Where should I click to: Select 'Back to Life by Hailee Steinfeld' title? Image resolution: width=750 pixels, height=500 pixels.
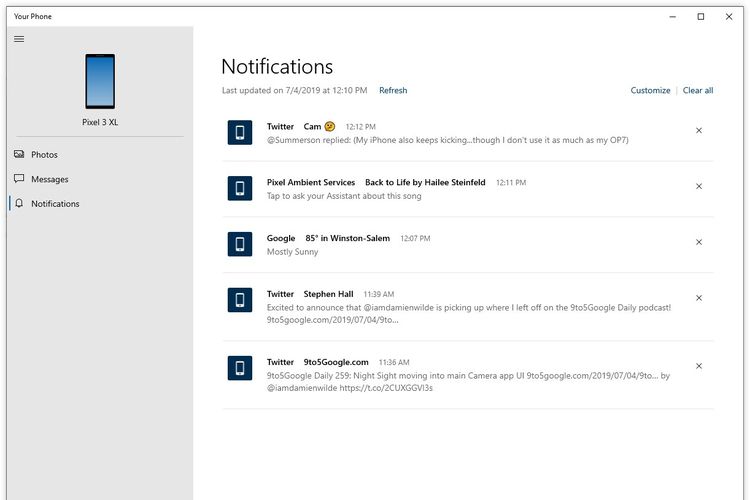[x=425, y=182]
